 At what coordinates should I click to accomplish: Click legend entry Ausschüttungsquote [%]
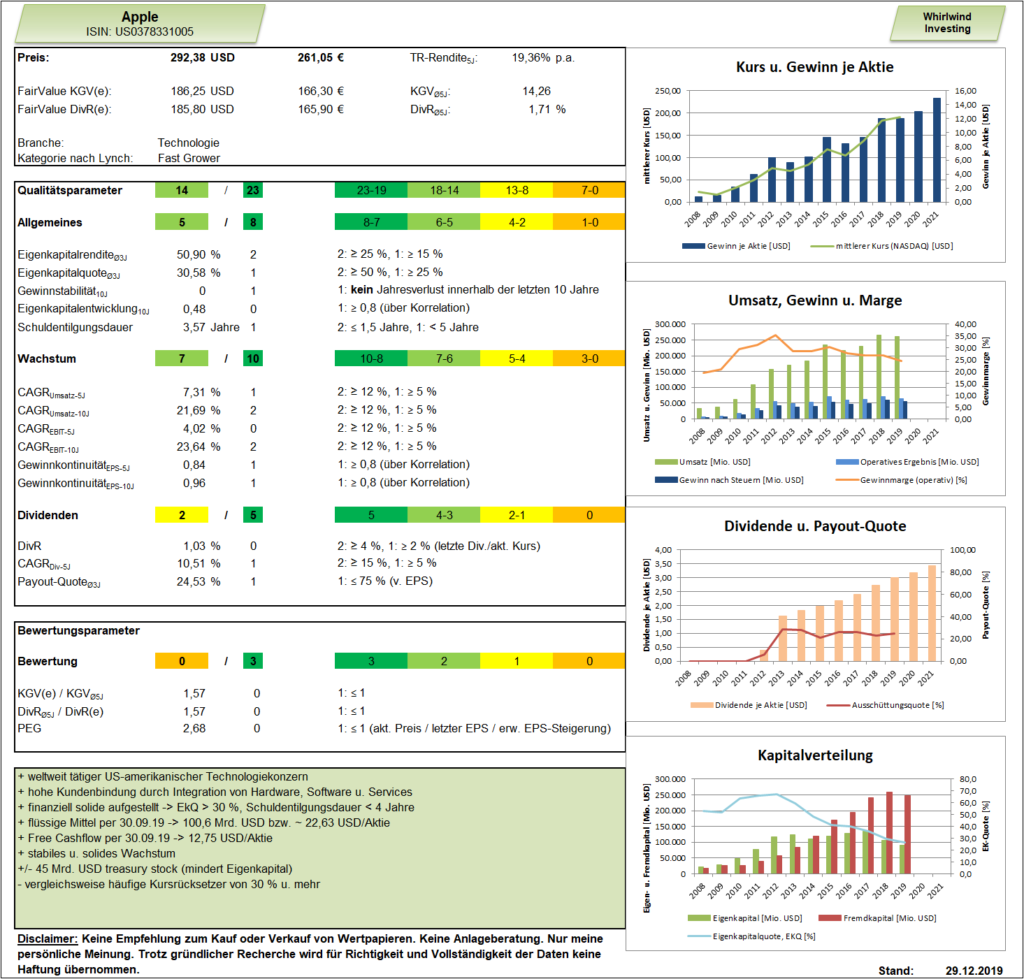pyautogui.click(x=886, y=705)
